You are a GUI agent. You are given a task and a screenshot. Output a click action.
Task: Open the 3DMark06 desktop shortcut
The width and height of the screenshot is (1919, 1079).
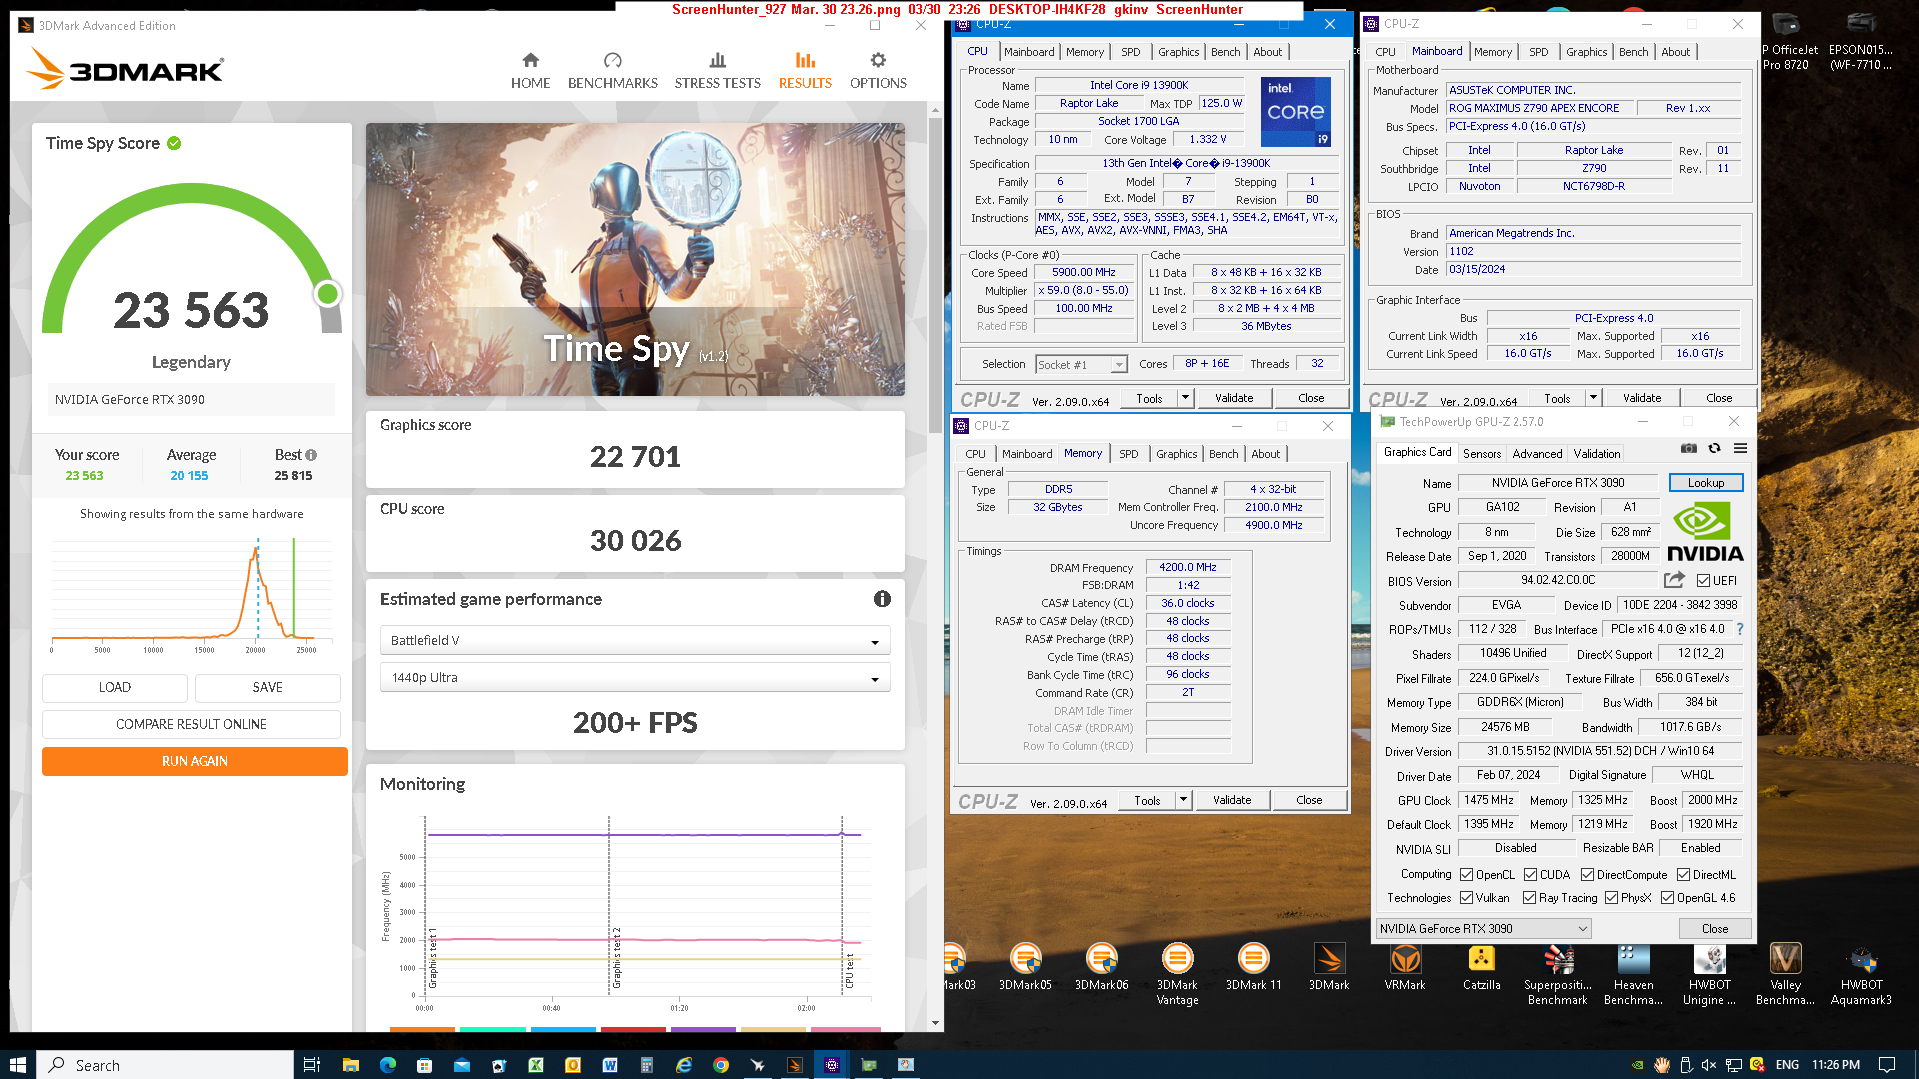[x=1101, y=968]
